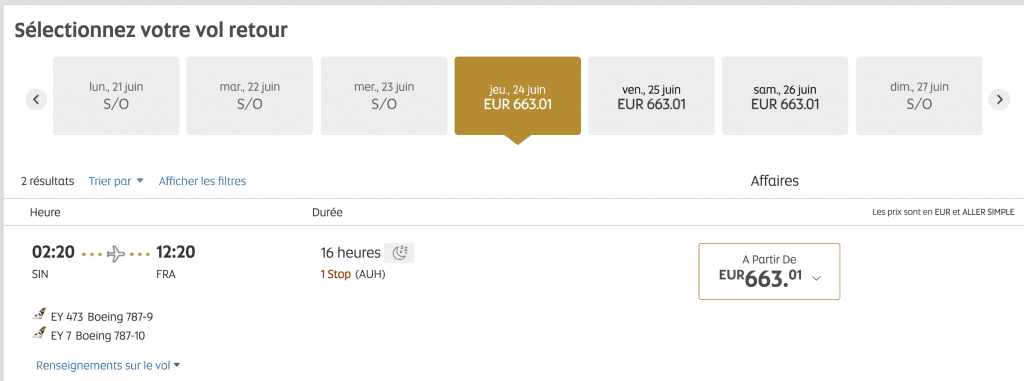Click the Etihad logo beside EY 473

pos(39,315)
